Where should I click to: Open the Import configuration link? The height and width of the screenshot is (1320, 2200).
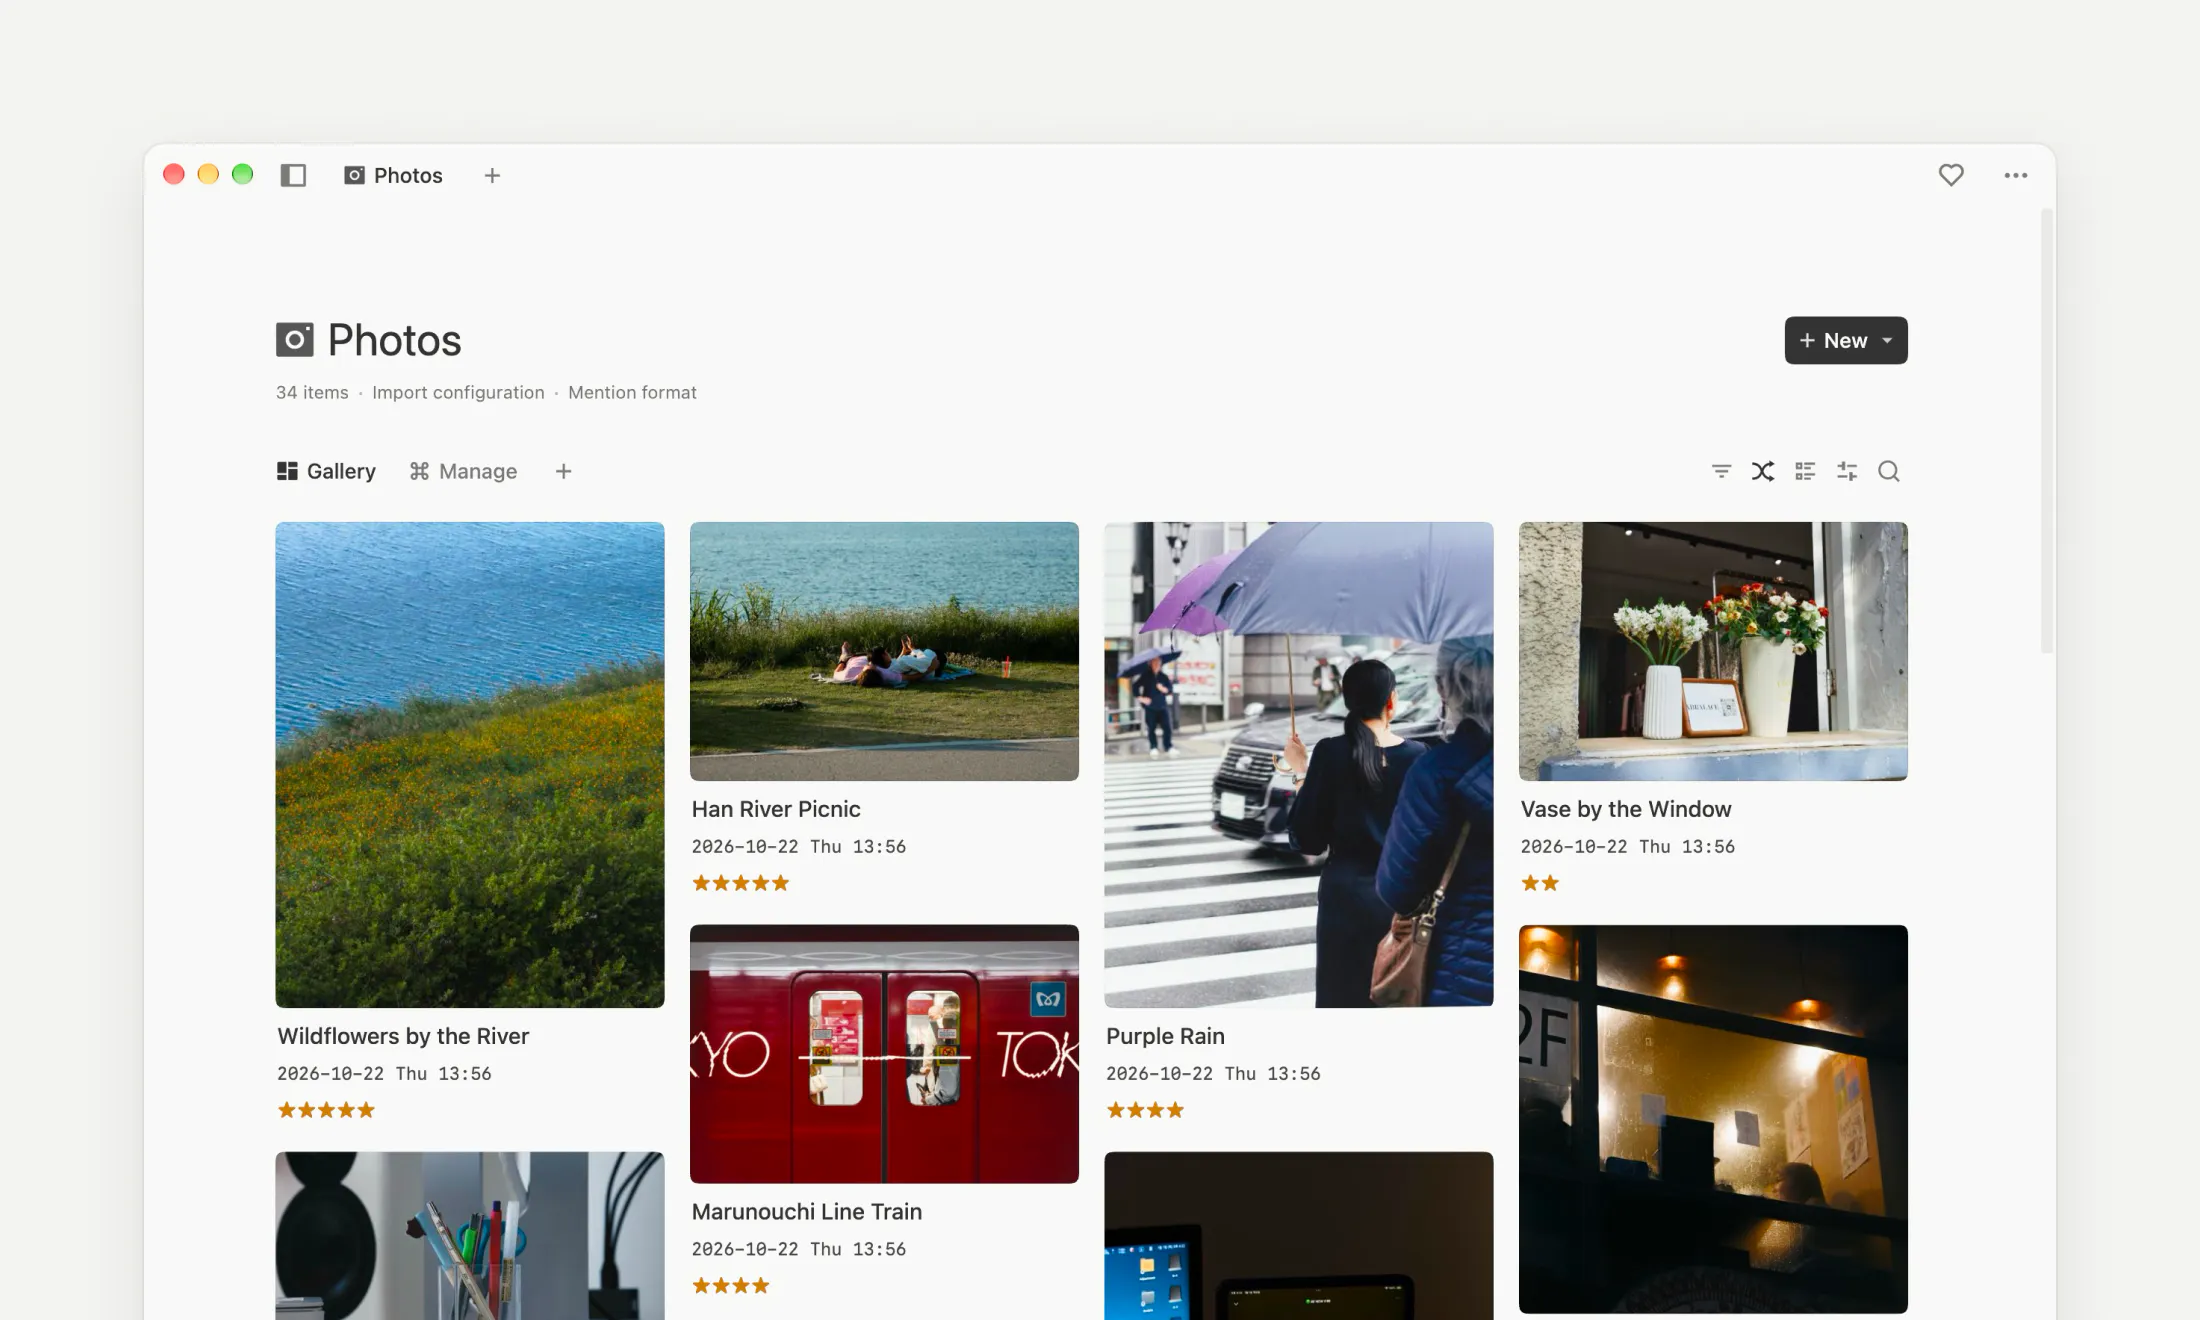(458, 393)
